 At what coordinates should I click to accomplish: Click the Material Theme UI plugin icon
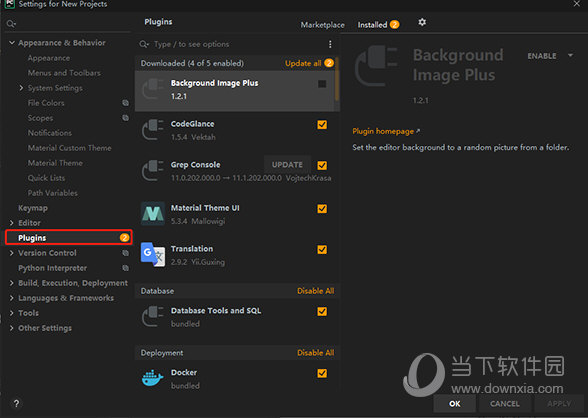153,214
